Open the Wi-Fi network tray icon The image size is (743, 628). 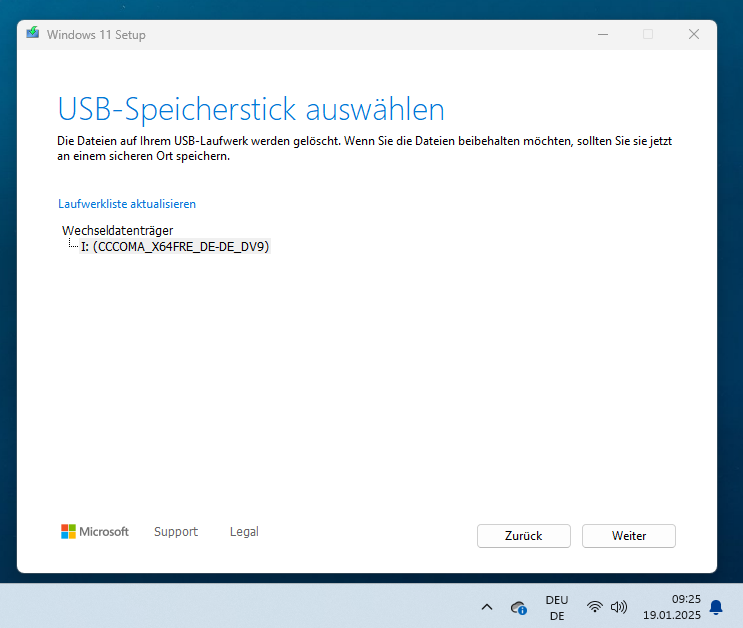coord(594,607)
